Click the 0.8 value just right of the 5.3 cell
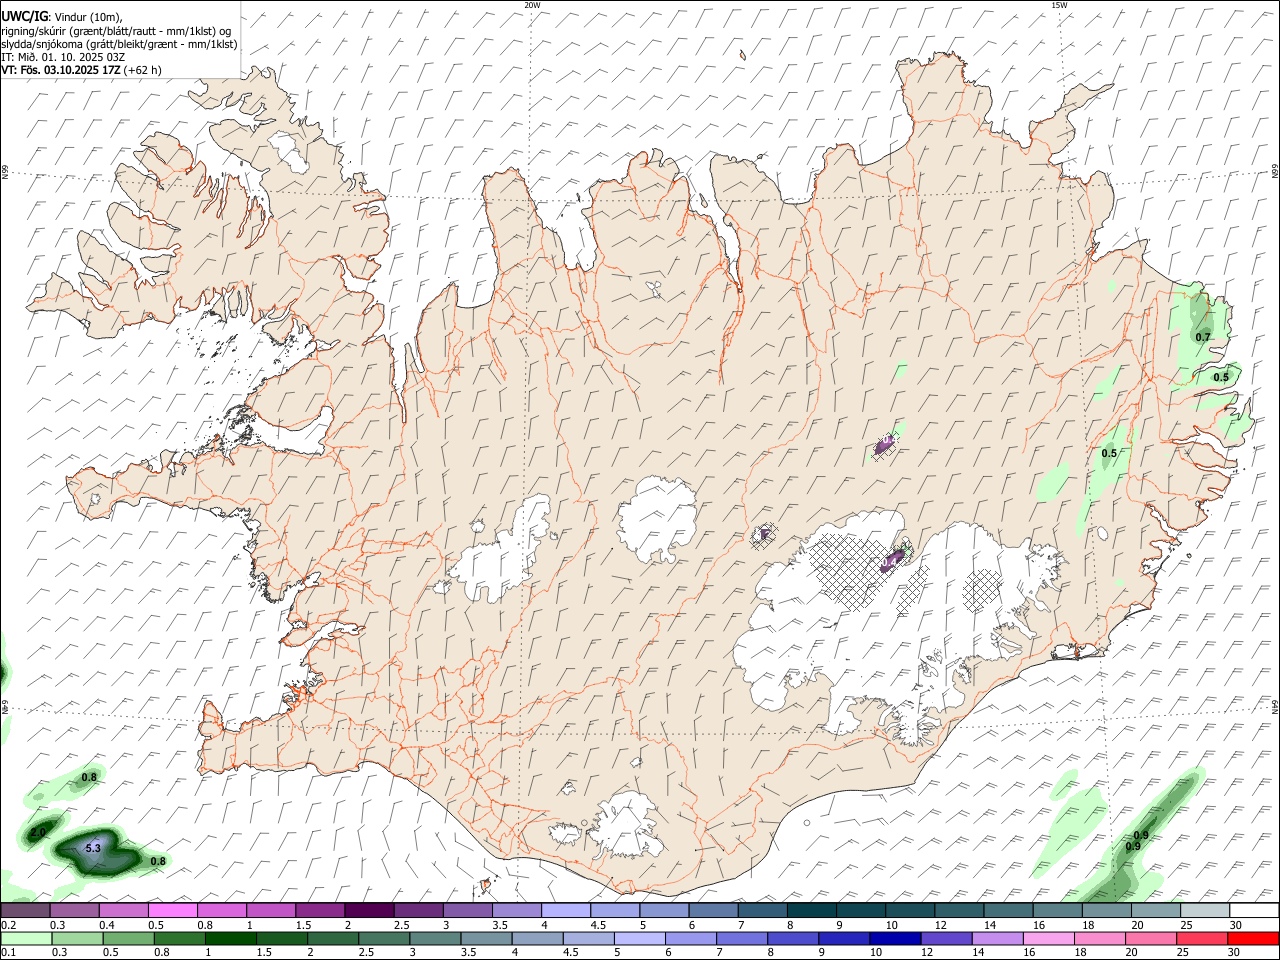The width and height of the screenshot is (1280, 960). (158, 861)
